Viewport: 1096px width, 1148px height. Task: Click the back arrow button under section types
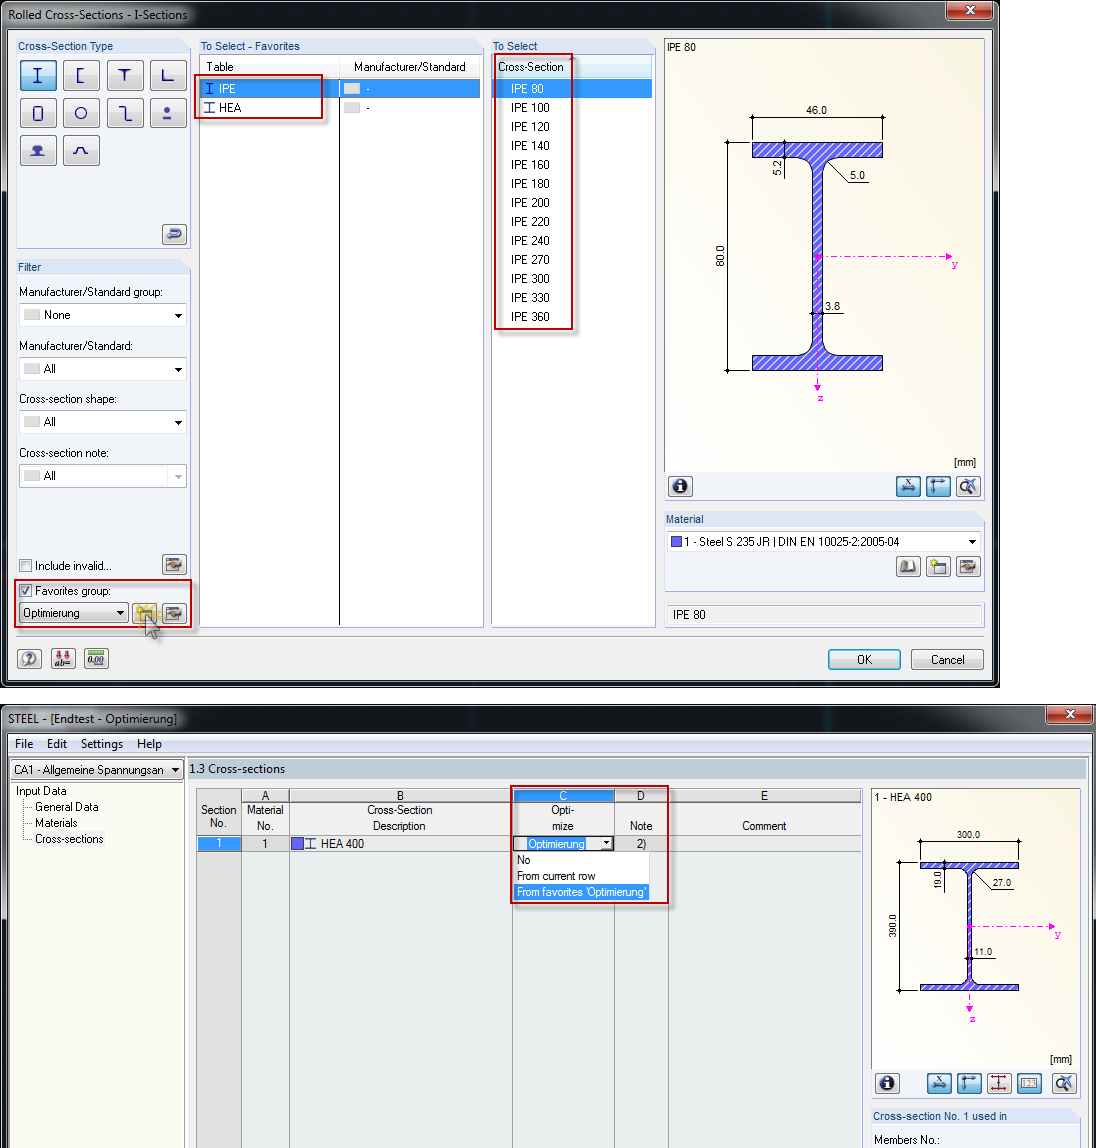click(x=174, y=234)
